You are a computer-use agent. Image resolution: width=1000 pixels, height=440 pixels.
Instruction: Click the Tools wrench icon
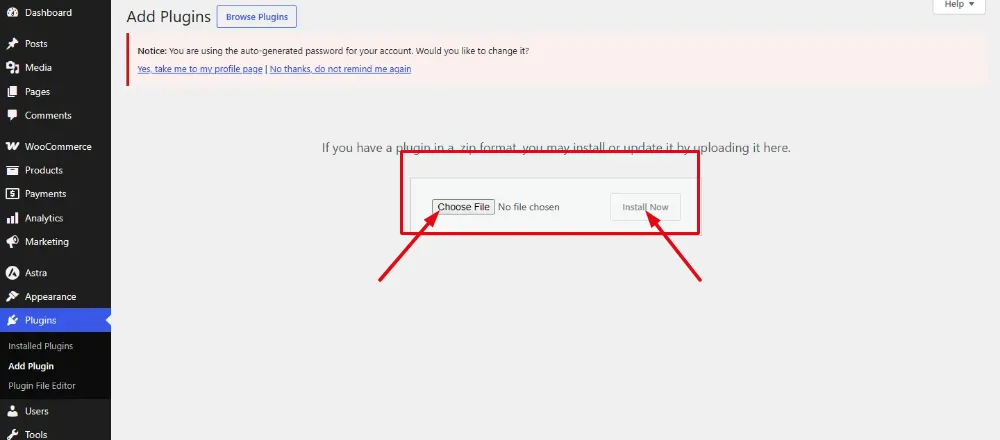12,434
